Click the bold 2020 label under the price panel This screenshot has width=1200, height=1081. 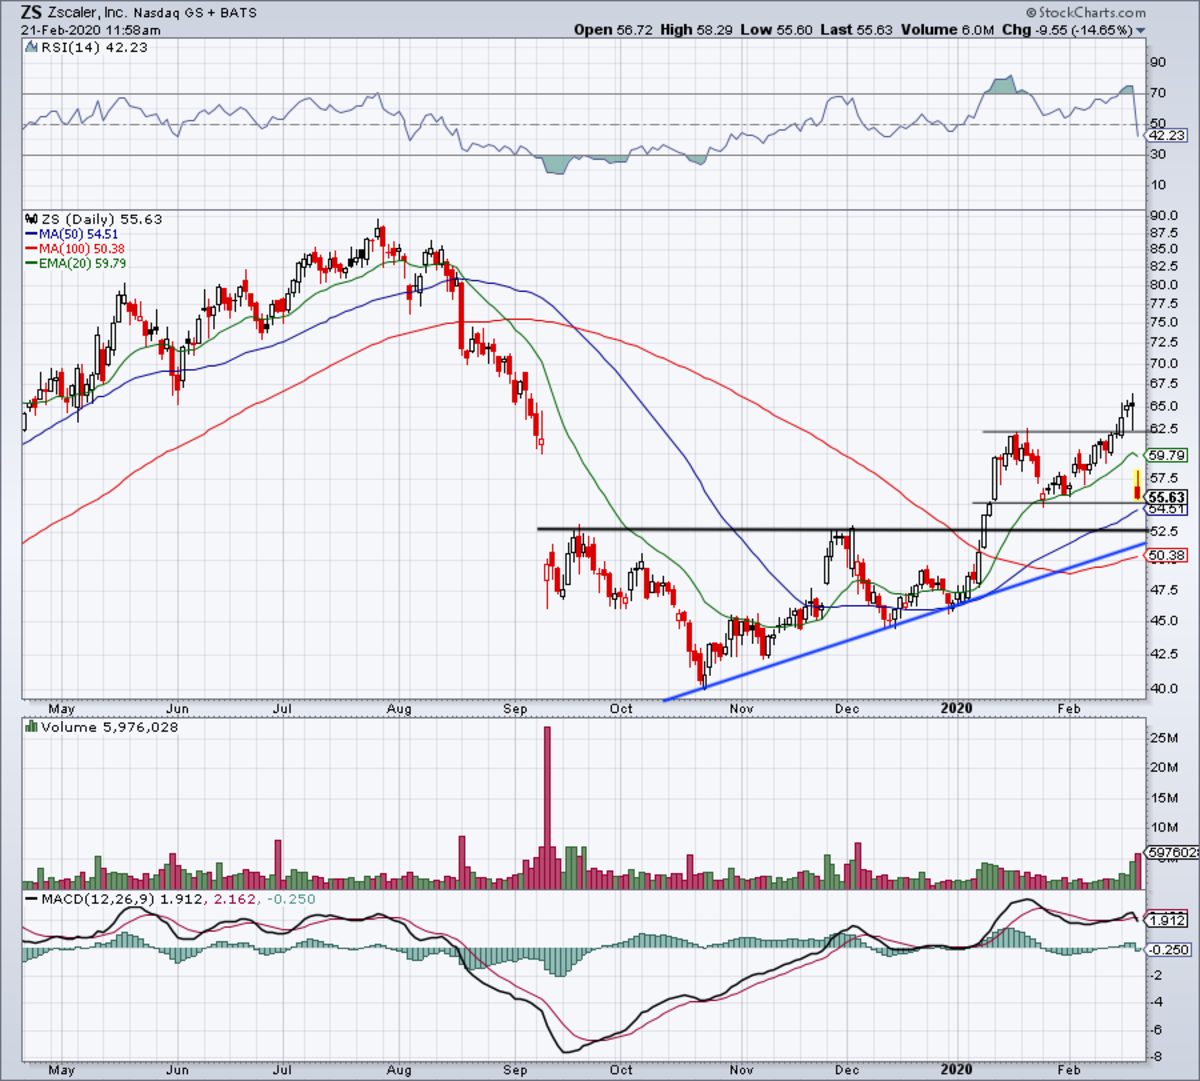pos(957,708)
